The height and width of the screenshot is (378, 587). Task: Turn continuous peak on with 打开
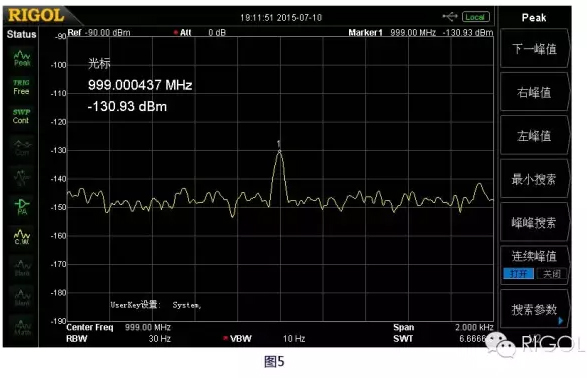point(518,274)
